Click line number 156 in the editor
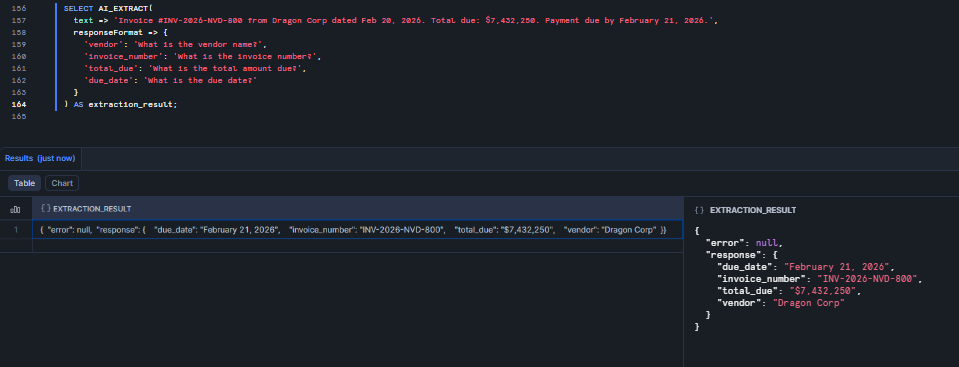959x367 pixels. coord(19,8)
